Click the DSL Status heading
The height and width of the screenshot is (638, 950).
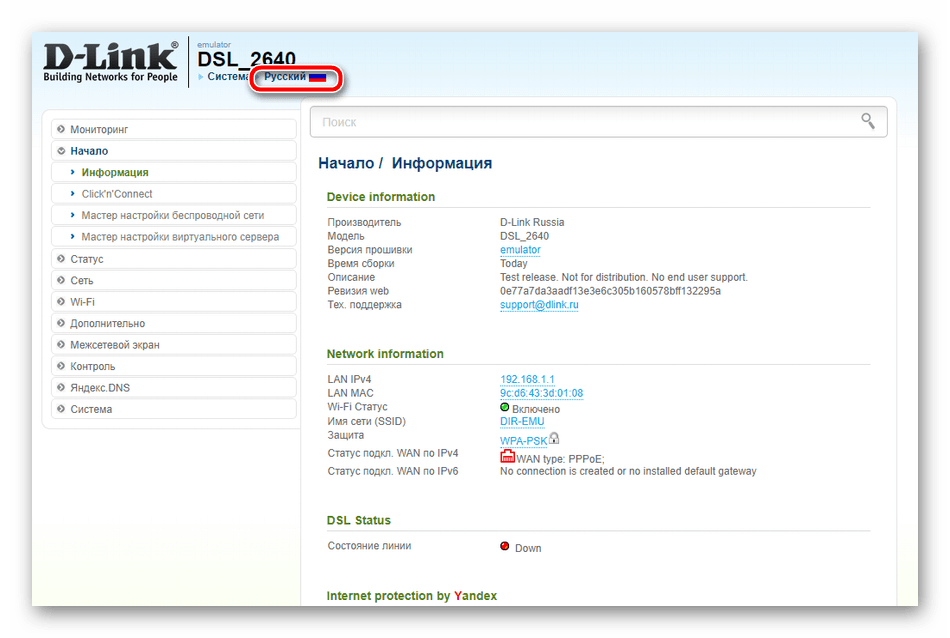point(359,520)
